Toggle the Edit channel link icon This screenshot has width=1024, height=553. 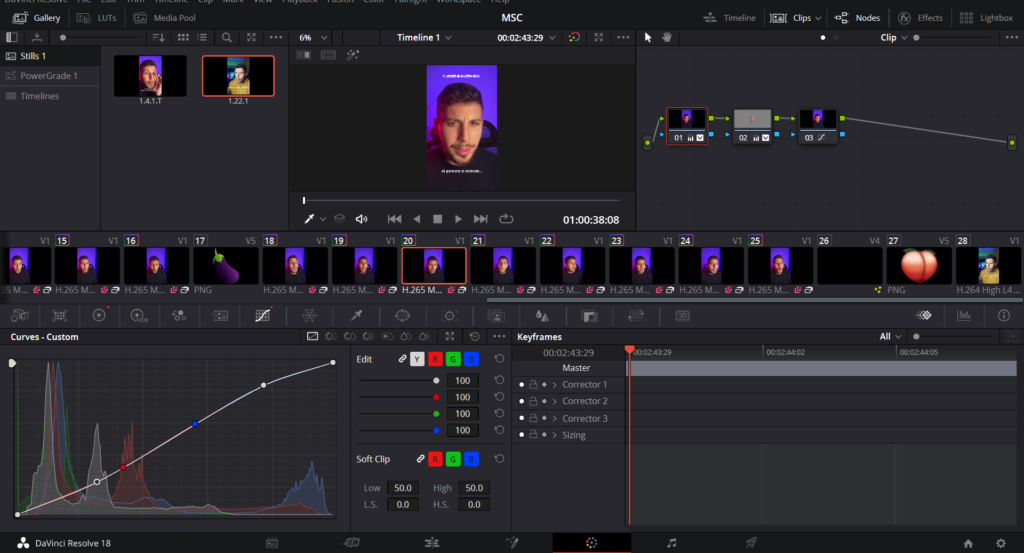(402, 358)
